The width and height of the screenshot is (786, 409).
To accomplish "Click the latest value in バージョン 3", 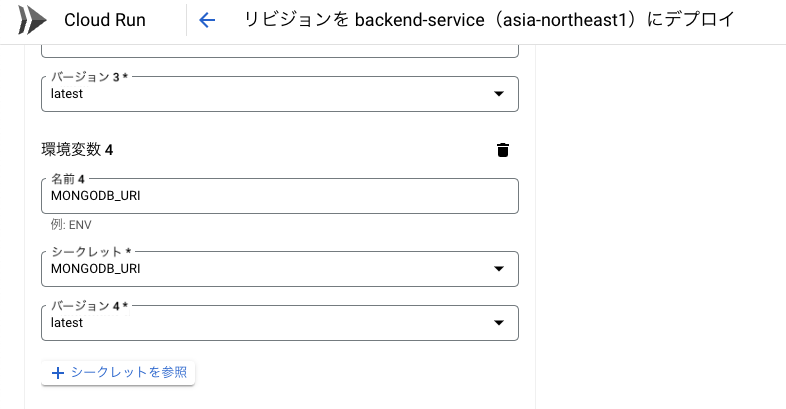I will coord(67,94).
